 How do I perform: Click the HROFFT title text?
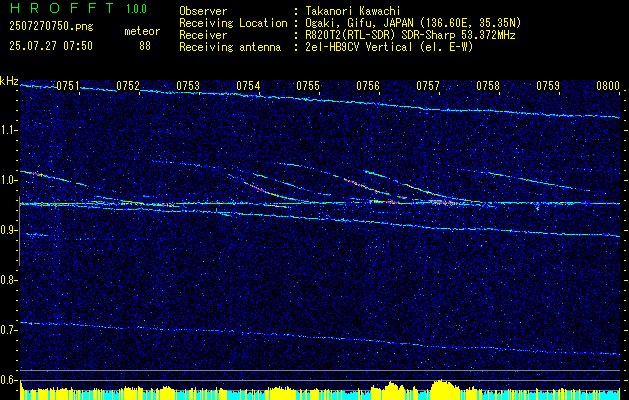[62, 8]
